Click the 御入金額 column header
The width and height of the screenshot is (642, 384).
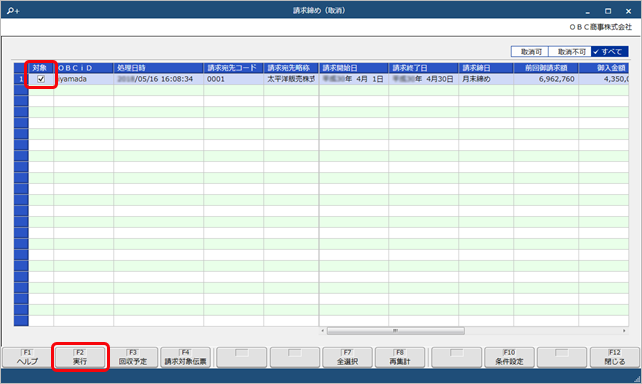point(604,68)
